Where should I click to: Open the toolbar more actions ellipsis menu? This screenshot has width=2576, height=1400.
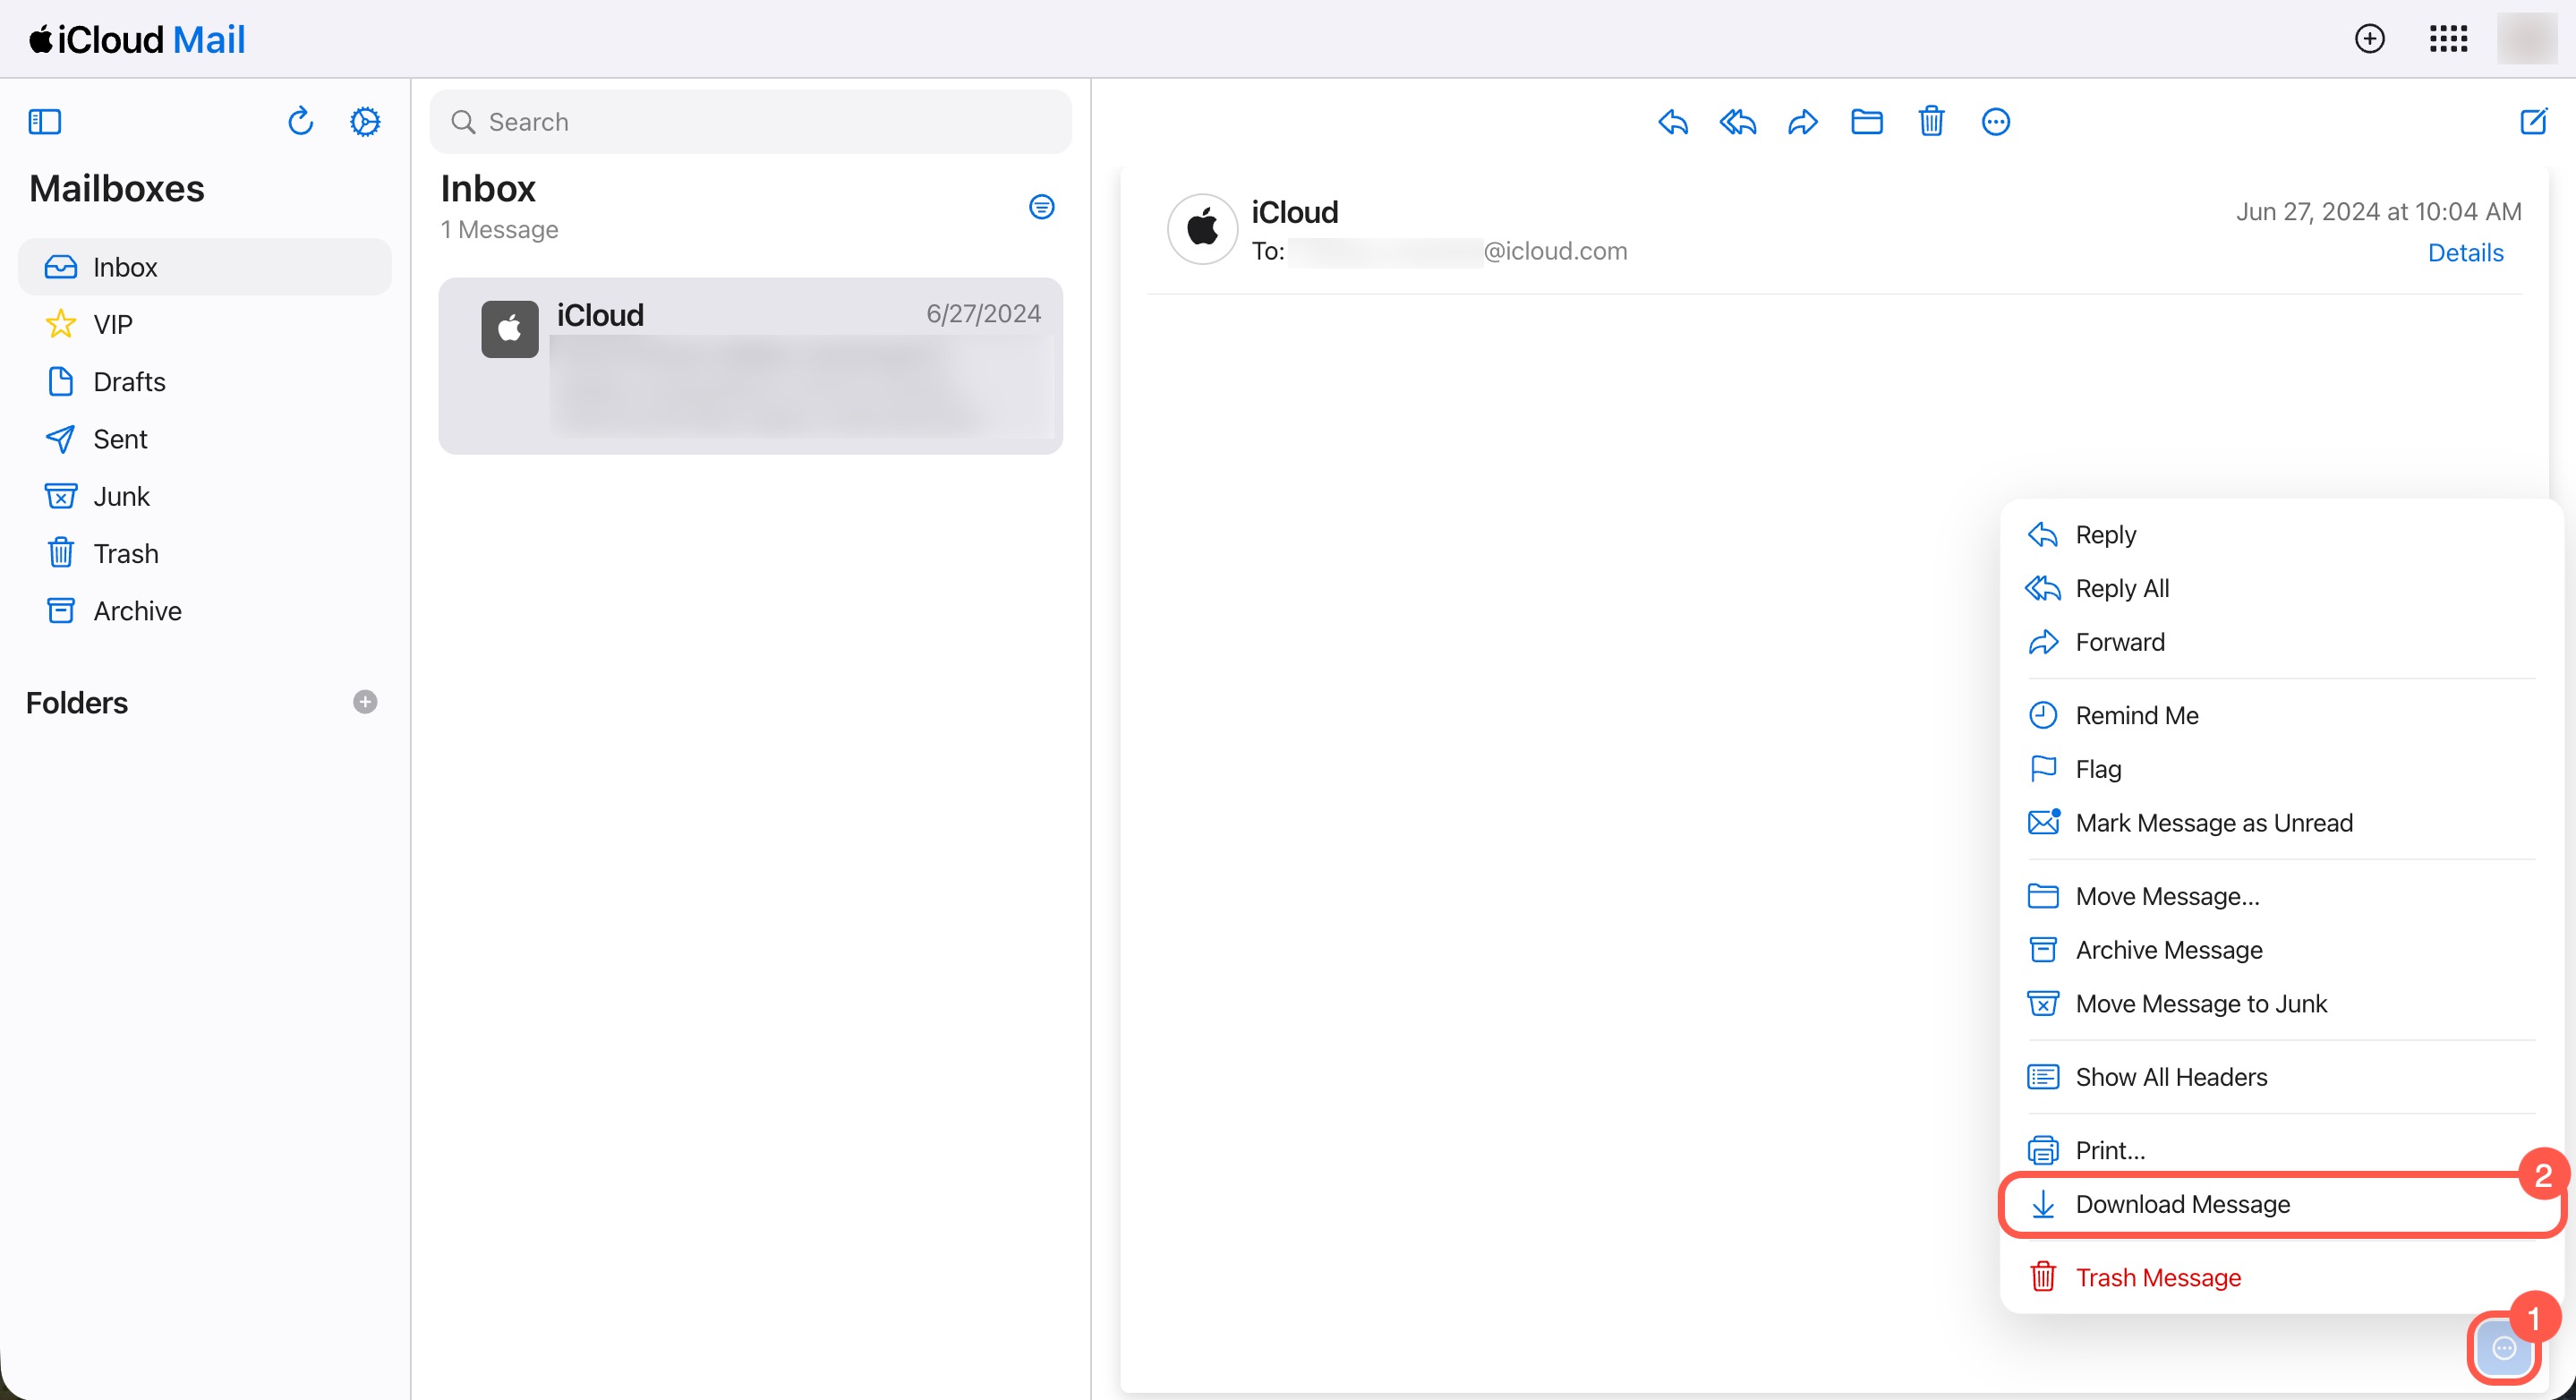[x=1995, y=122]
